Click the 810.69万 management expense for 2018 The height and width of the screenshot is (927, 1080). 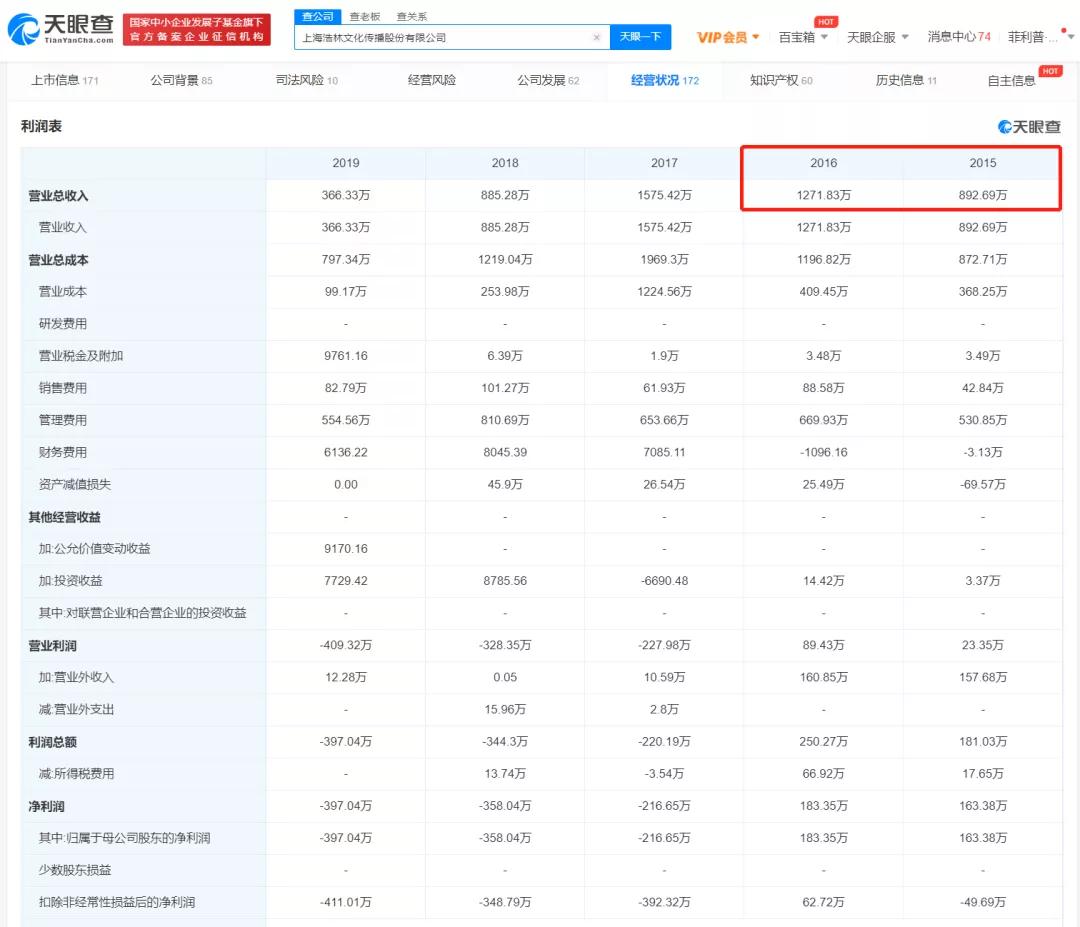(x=505, y=419)
